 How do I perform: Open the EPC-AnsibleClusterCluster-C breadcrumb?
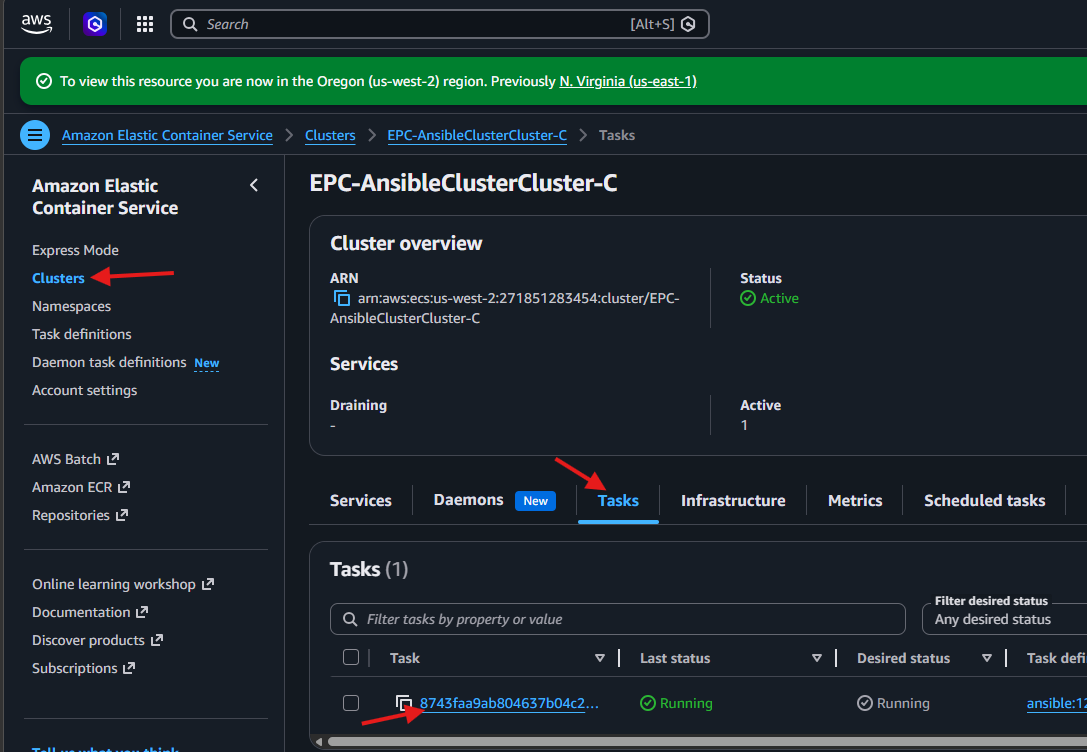pos(477,135)
